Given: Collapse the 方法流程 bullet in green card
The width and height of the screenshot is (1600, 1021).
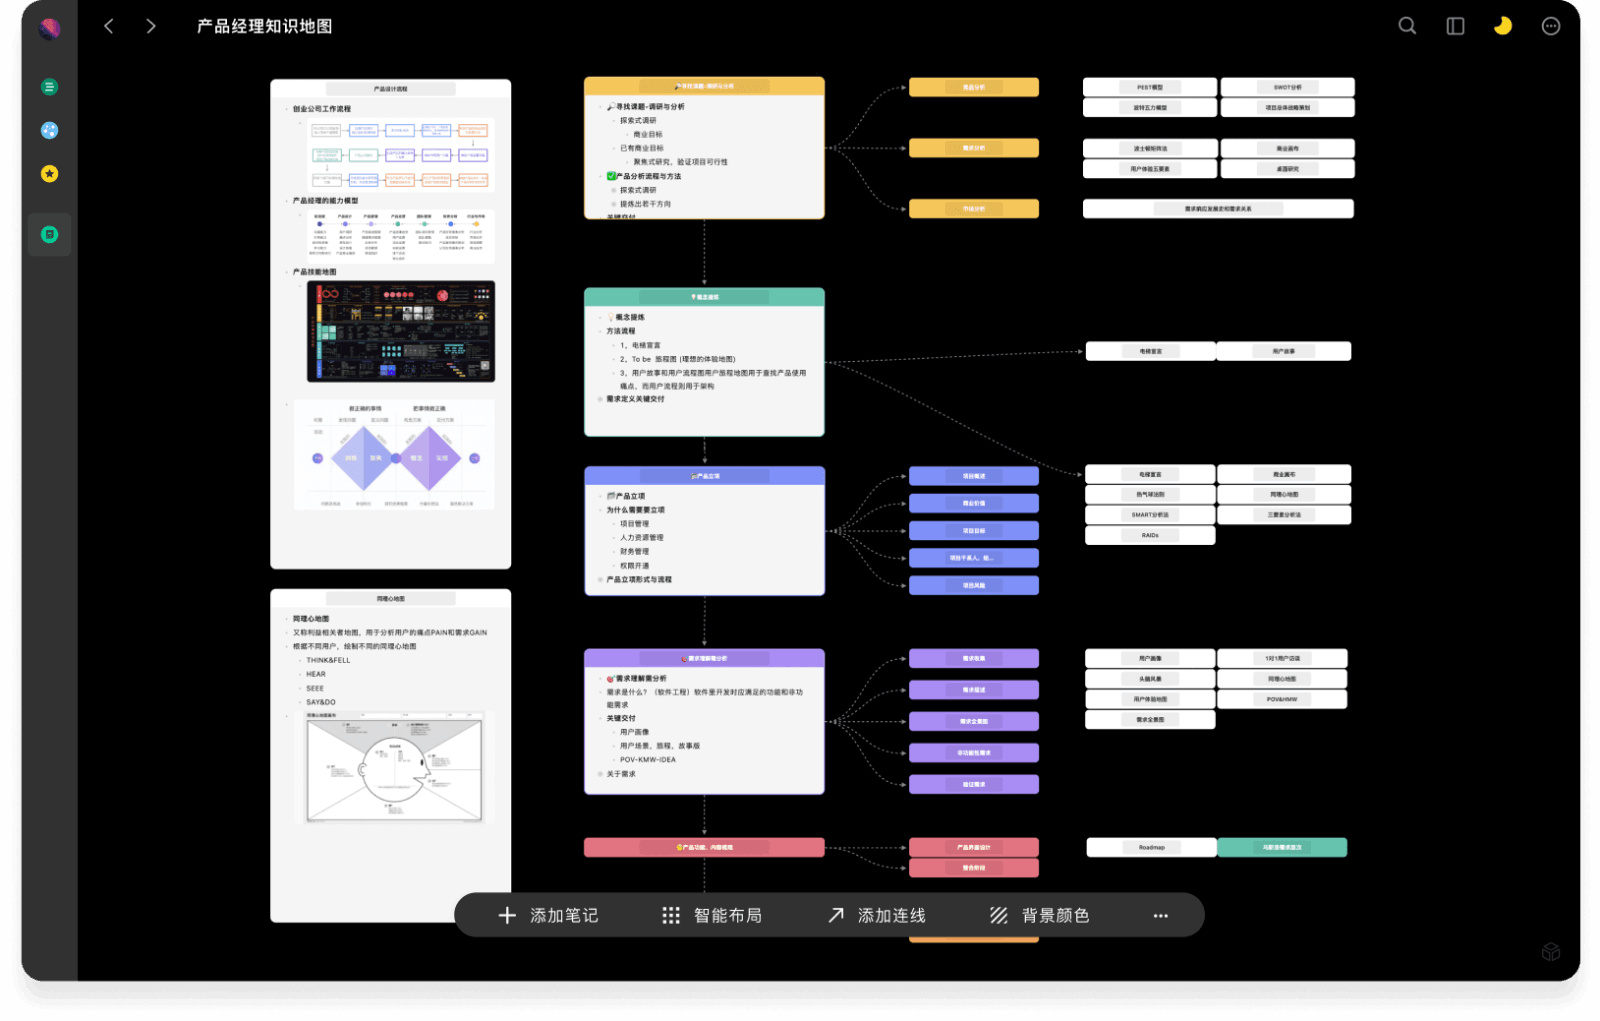Looking at the screenshot, I should point(599,331).
